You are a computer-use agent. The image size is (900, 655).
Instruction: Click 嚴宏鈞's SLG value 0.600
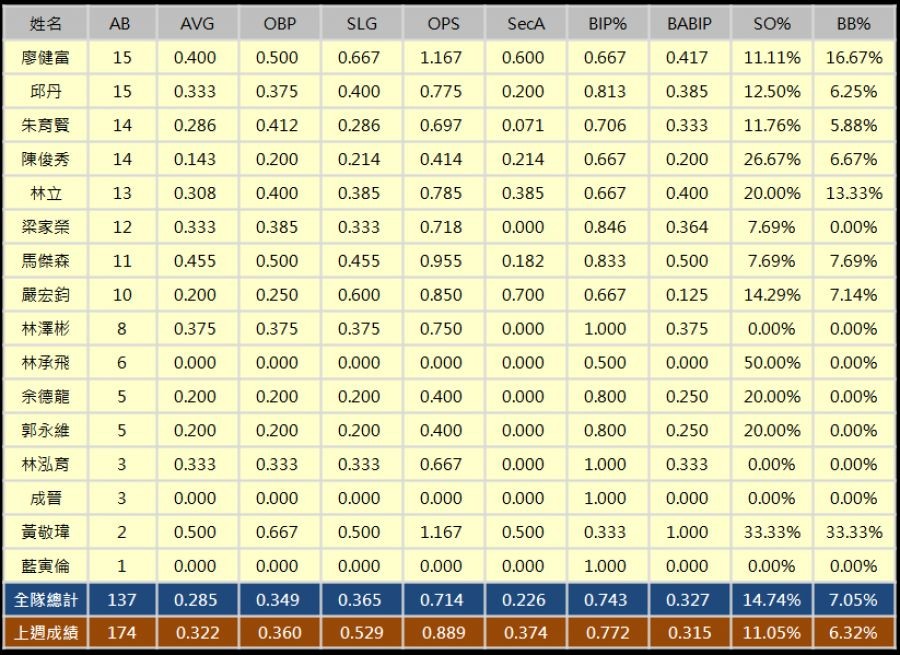click(x=359, y=294)
